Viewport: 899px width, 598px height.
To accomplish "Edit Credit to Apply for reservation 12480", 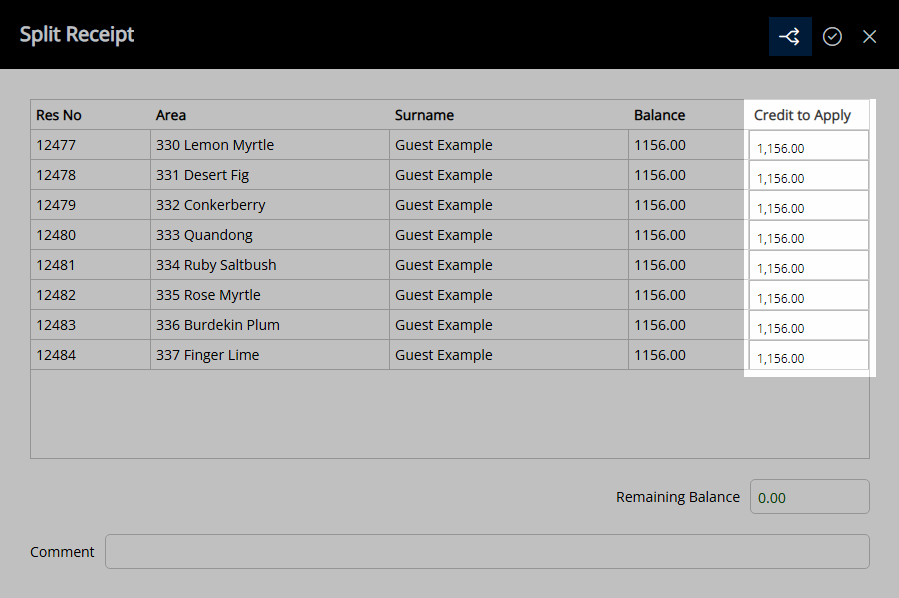I will (808, 235).
